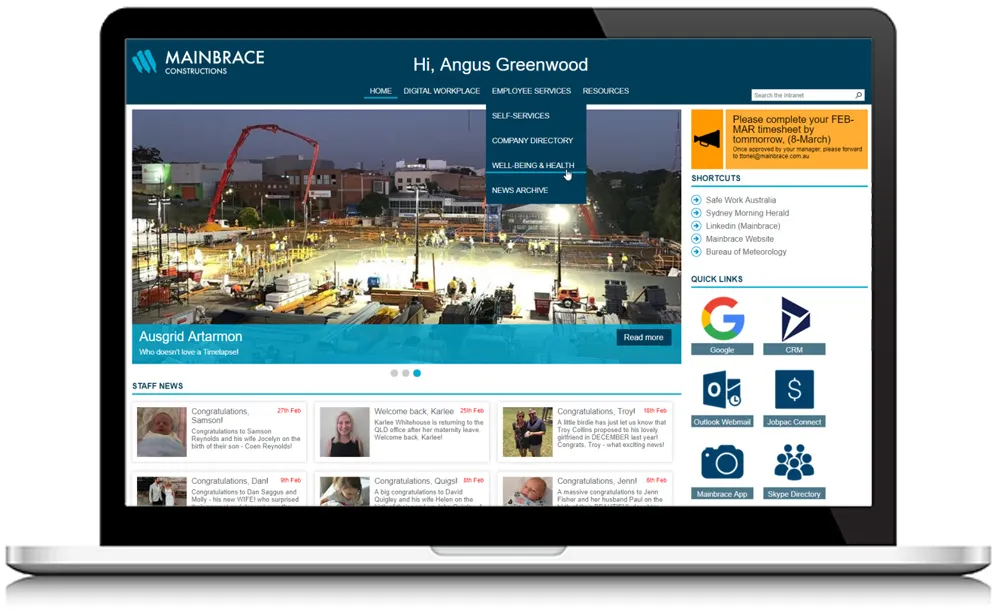Viewport: 1000px width, 616px height.
Task: Open the Jobpac Connect dollar icon
Action: click(x=795, y=389)
